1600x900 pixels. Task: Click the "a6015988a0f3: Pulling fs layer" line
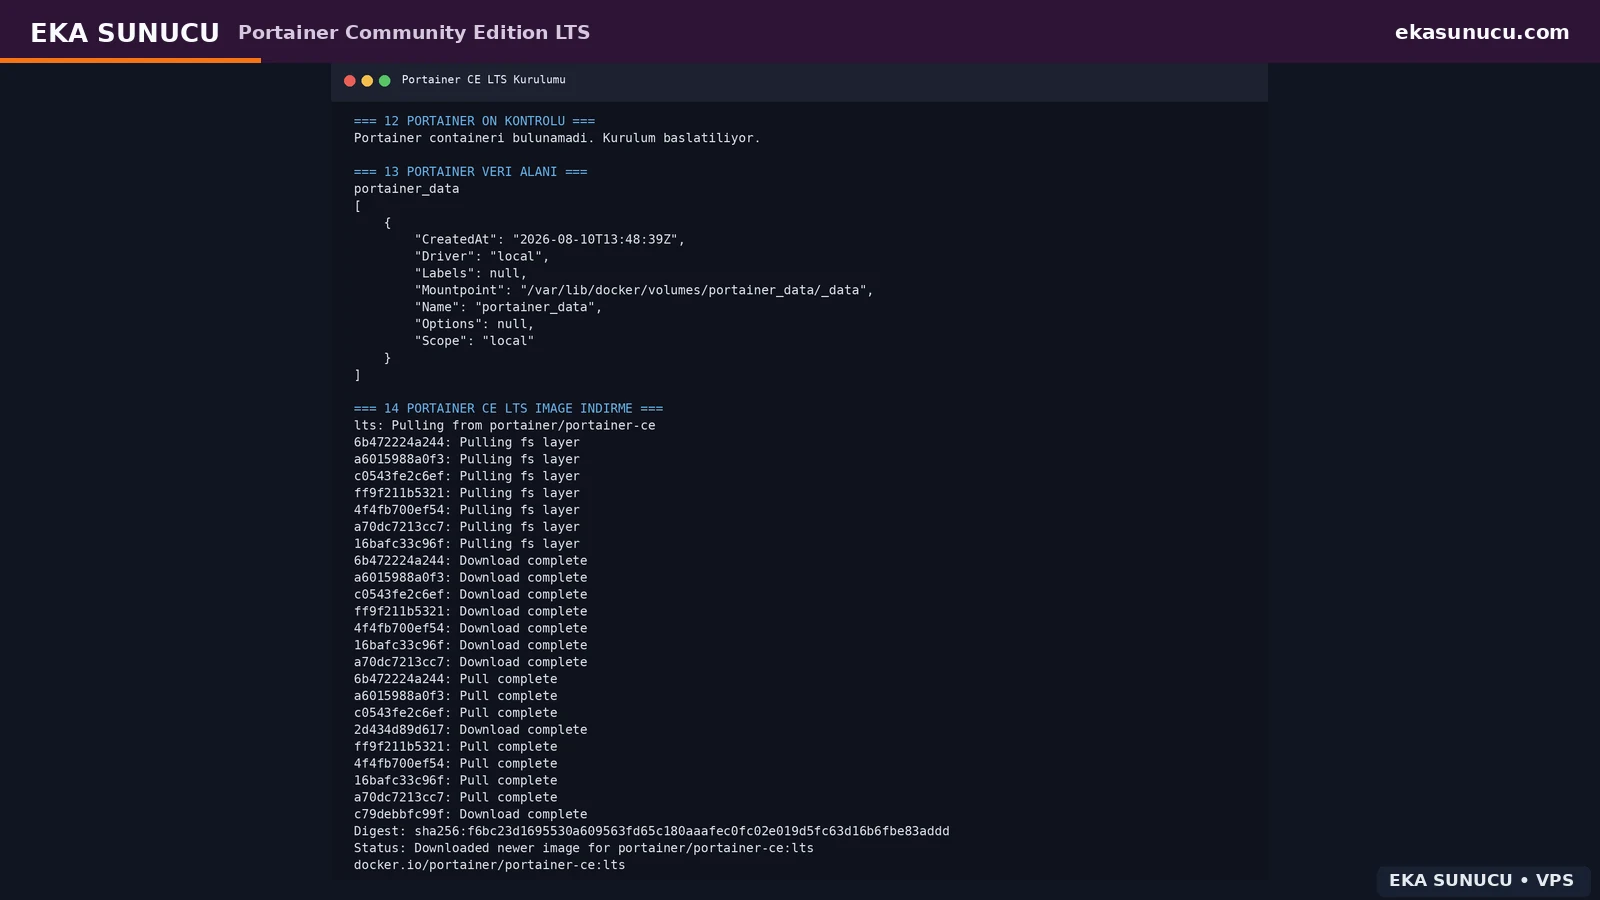[467, 460]
